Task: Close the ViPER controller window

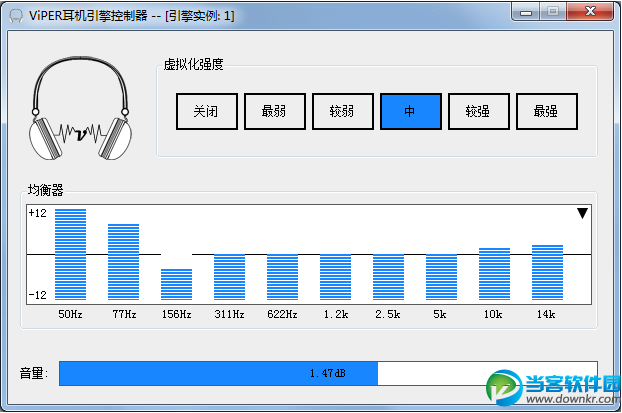Action: (x=590, y=11)
